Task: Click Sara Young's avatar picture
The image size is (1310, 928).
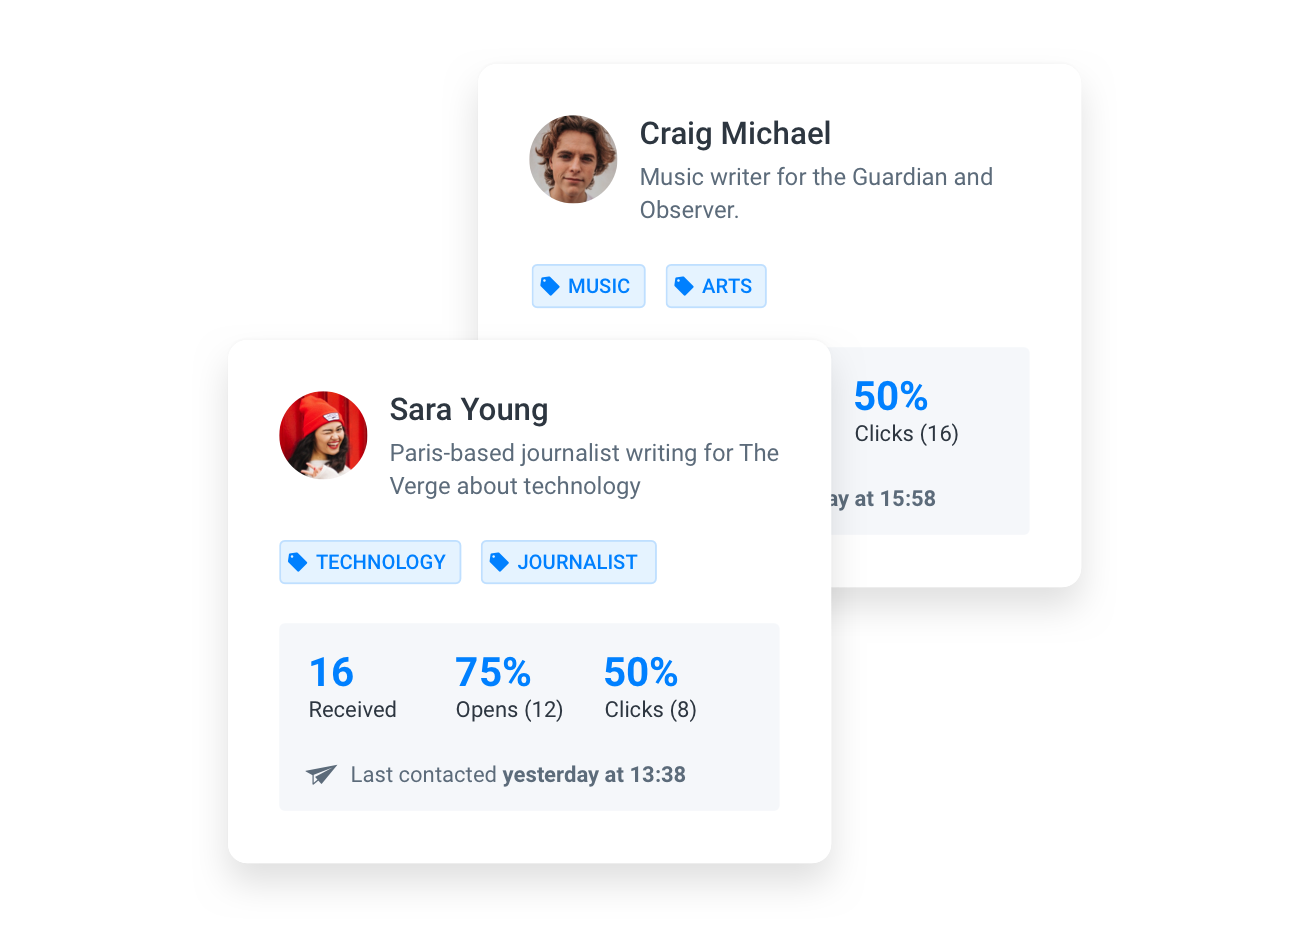Action: (x=323, y=435)
